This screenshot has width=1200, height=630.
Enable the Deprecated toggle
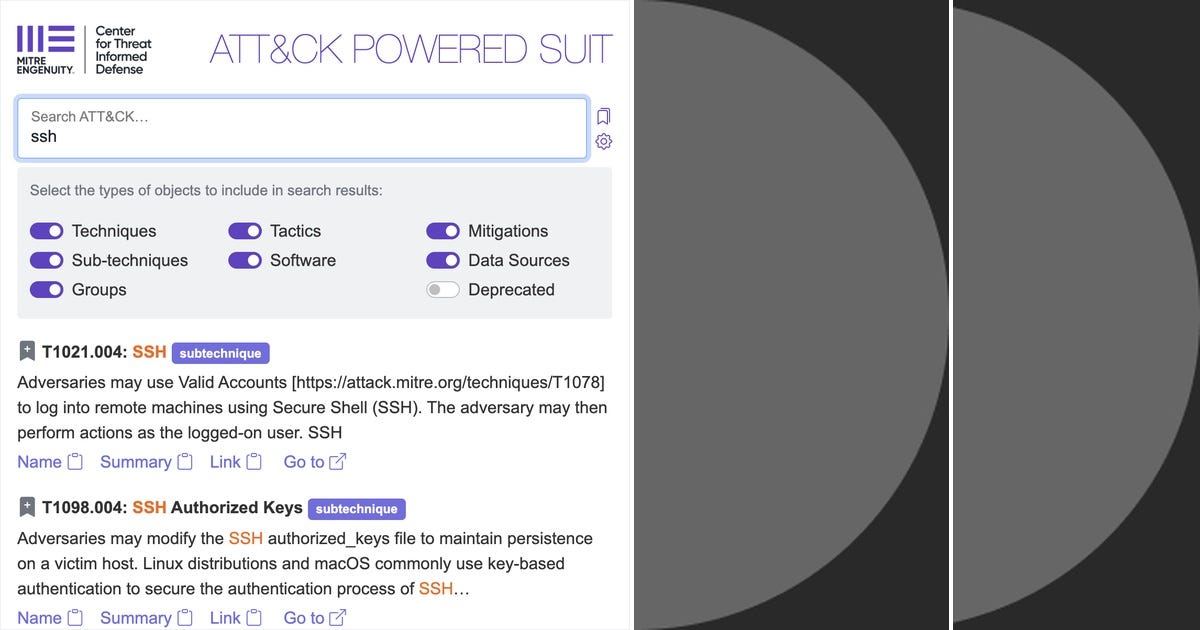tap(442, 290)
